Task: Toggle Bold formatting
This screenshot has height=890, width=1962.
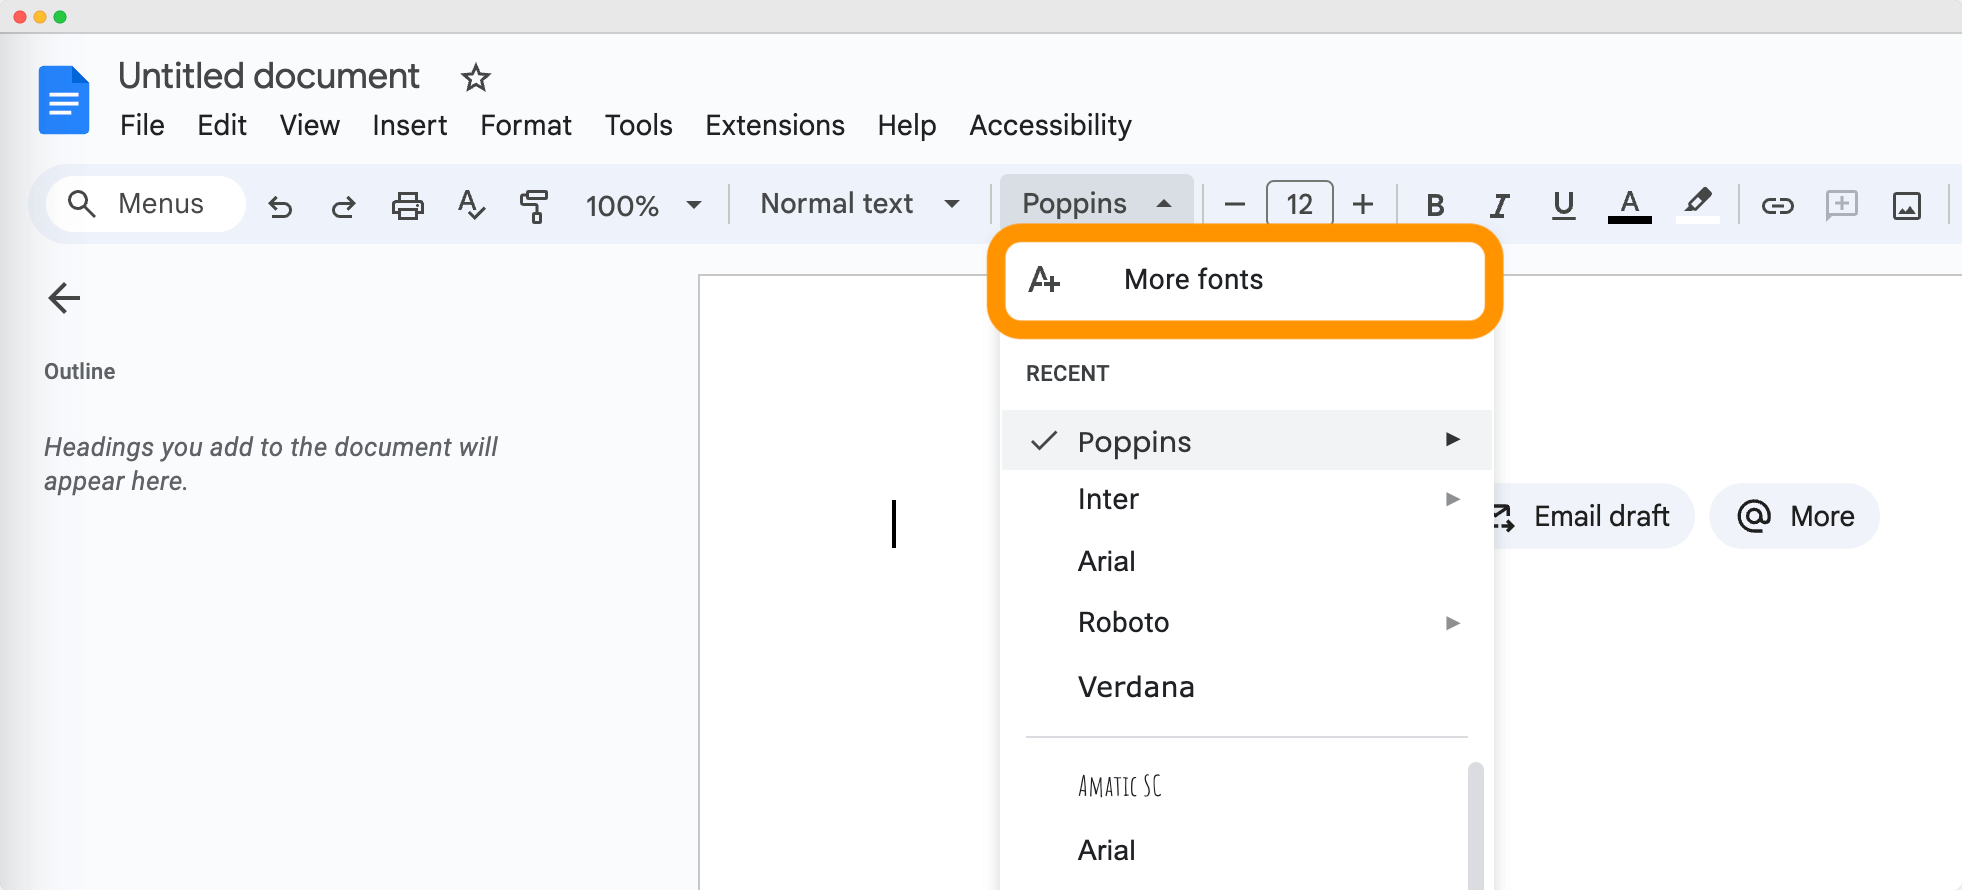Action: 1435,205
